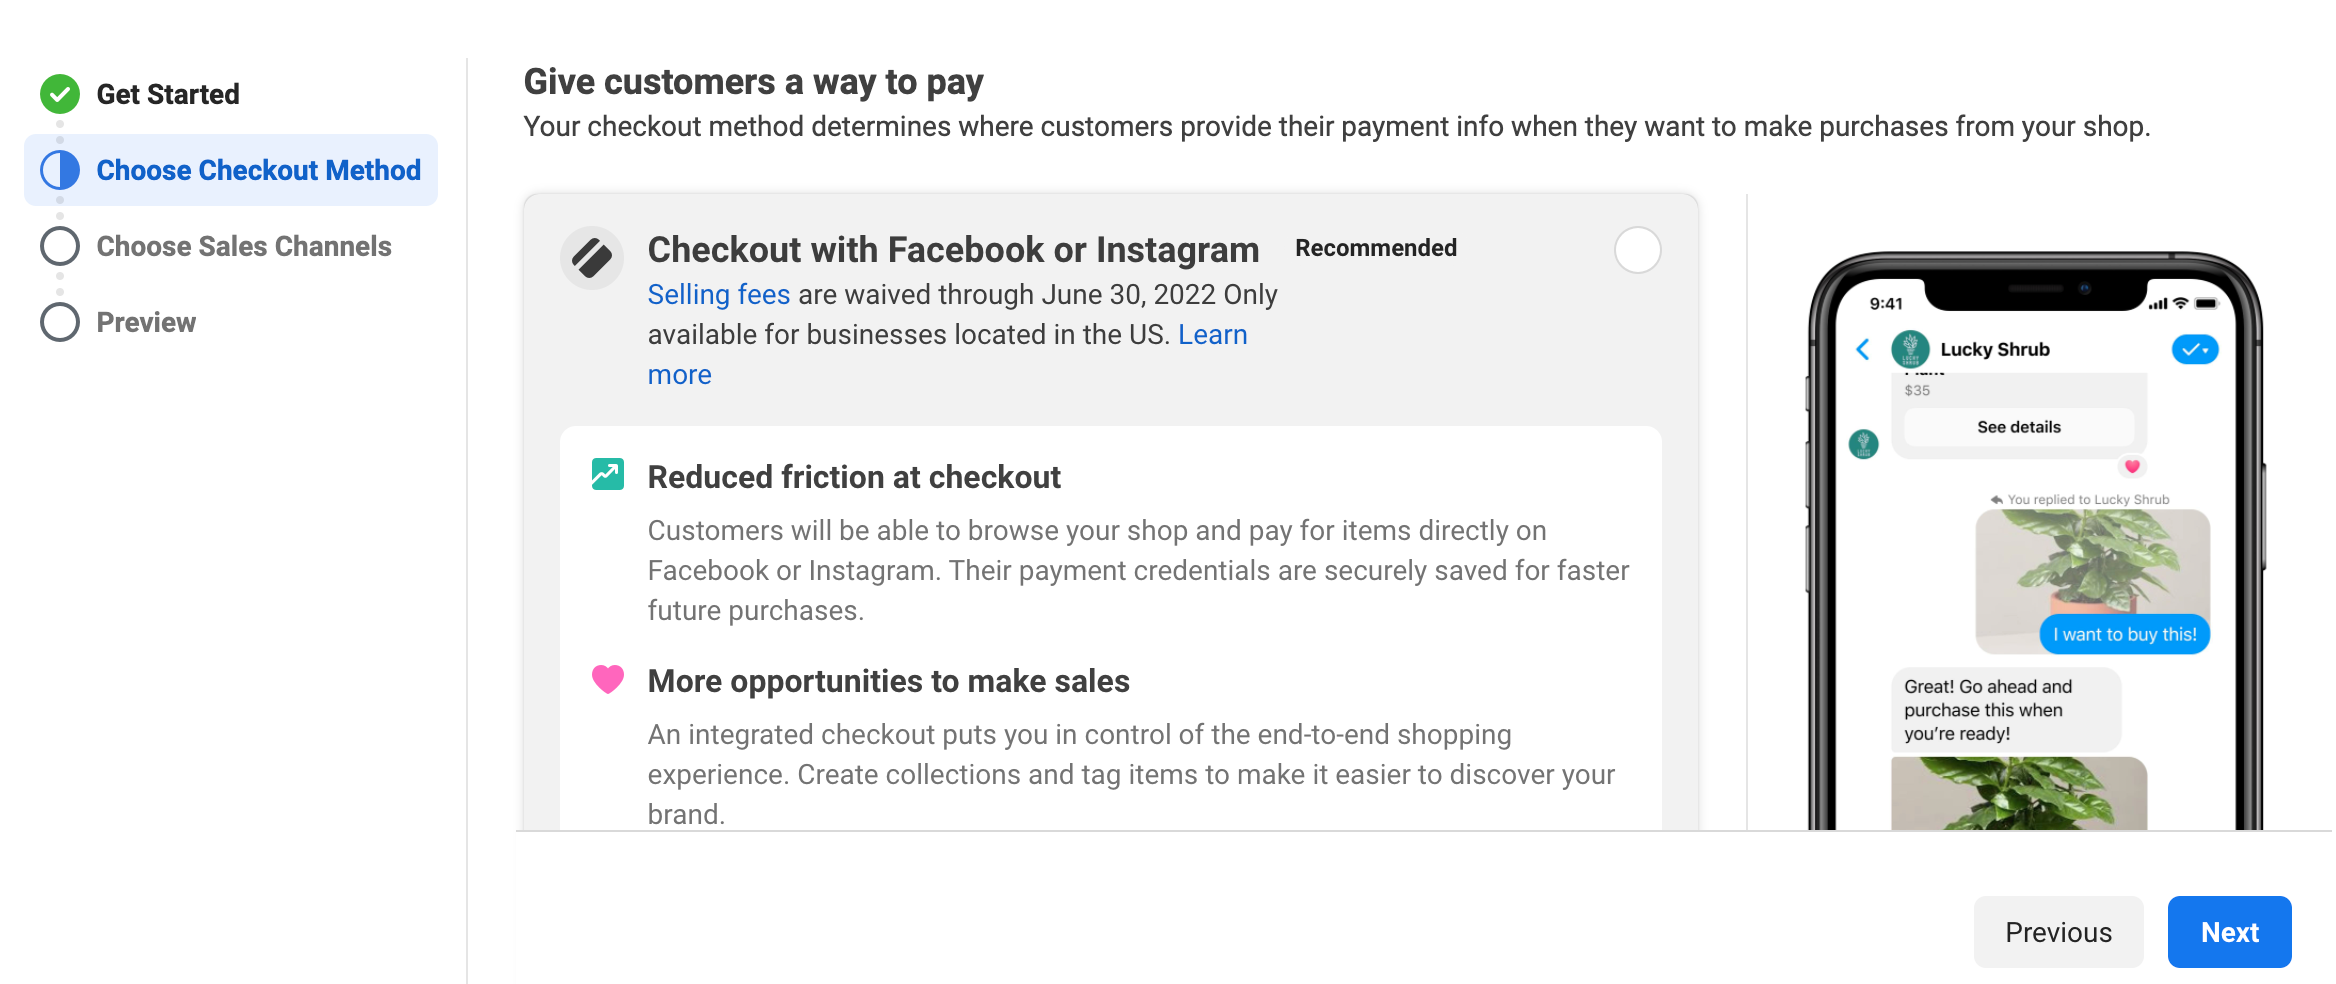This screenshot has width=2336, height=984.
Task: Click the green trending chart icon
Action: point(607,474)
